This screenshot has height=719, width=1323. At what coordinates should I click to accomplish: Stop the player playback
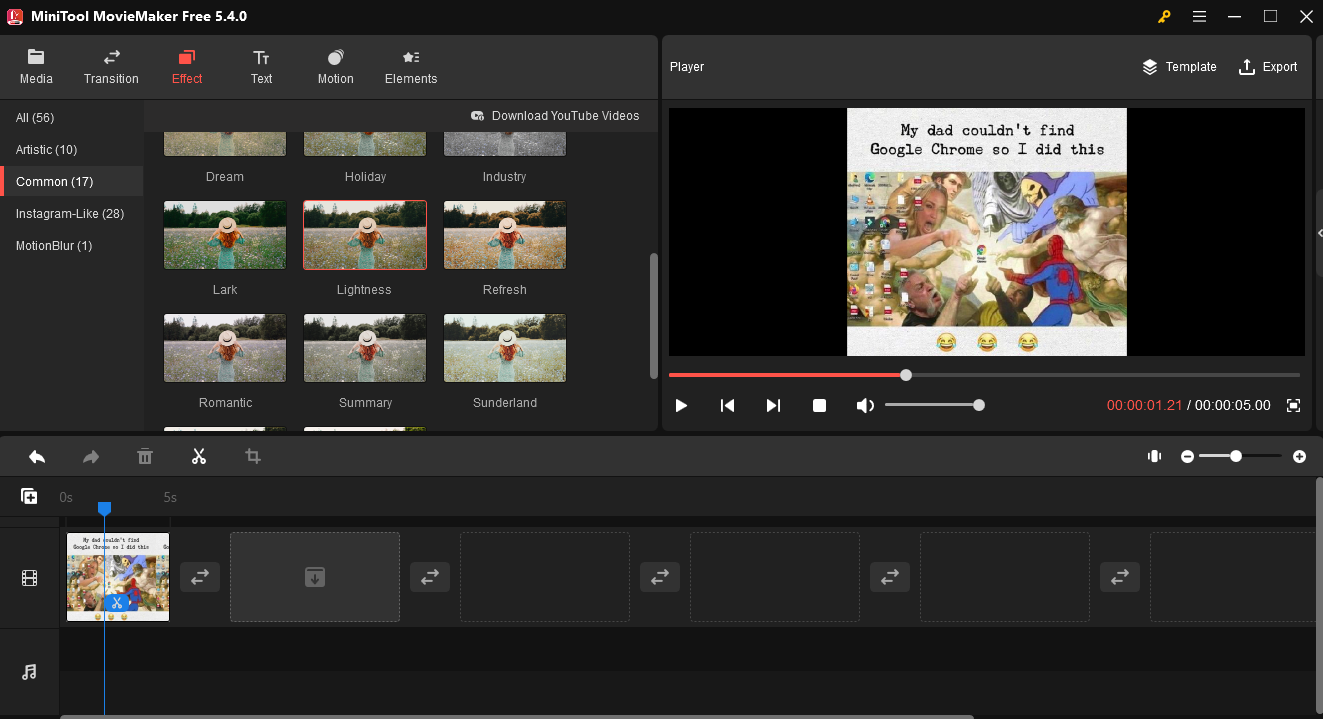click(x=819, y=405)
